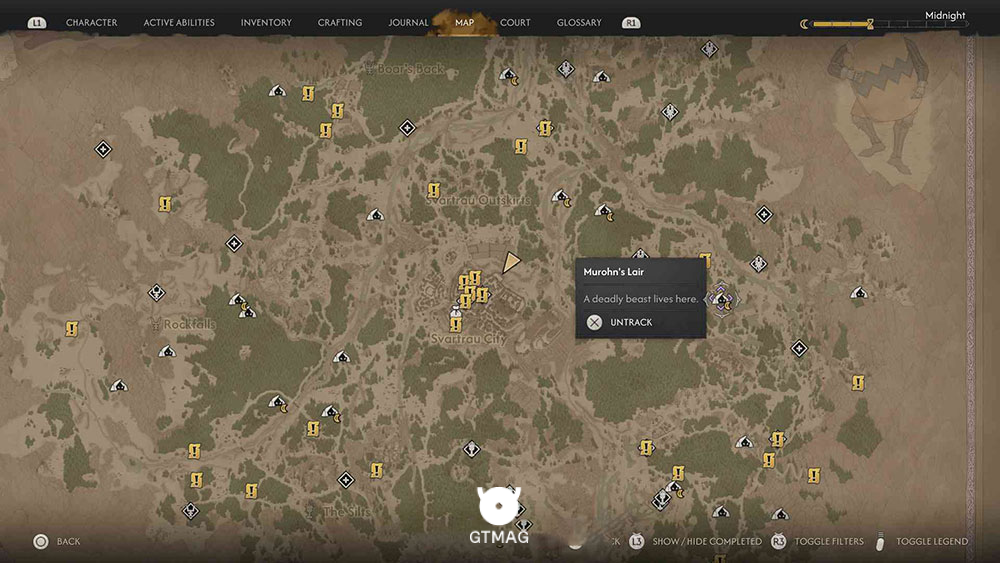The image size is (1000, 563).
Task: Select the fast-travel marker south of Svartrau City
Action: click(x=471, y=449)
